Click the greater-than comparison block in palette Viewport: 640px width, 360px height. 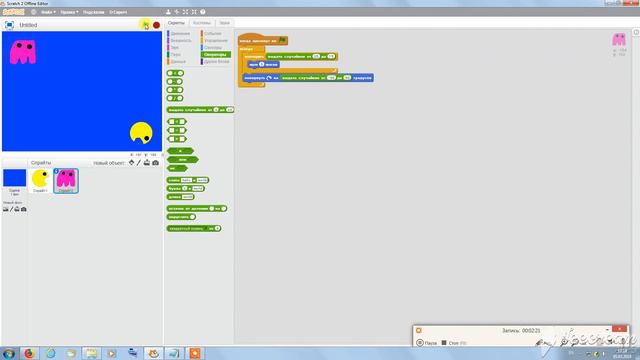point(177,139)
